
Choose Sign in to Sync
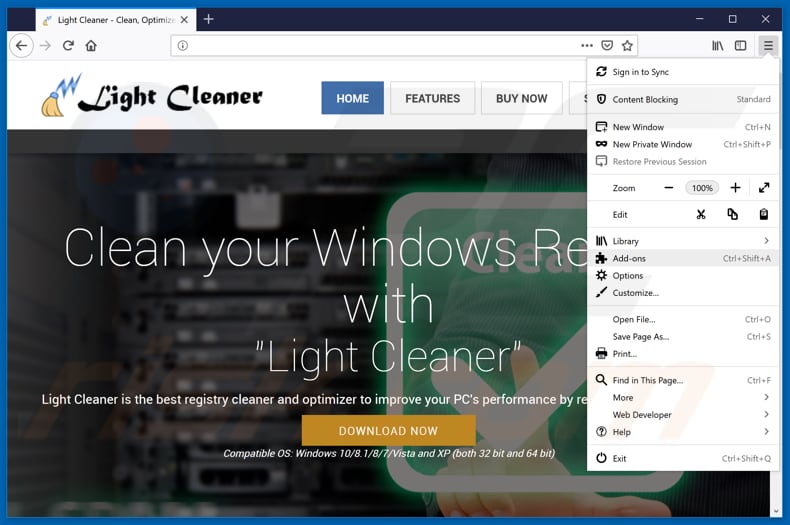[683, 72]
